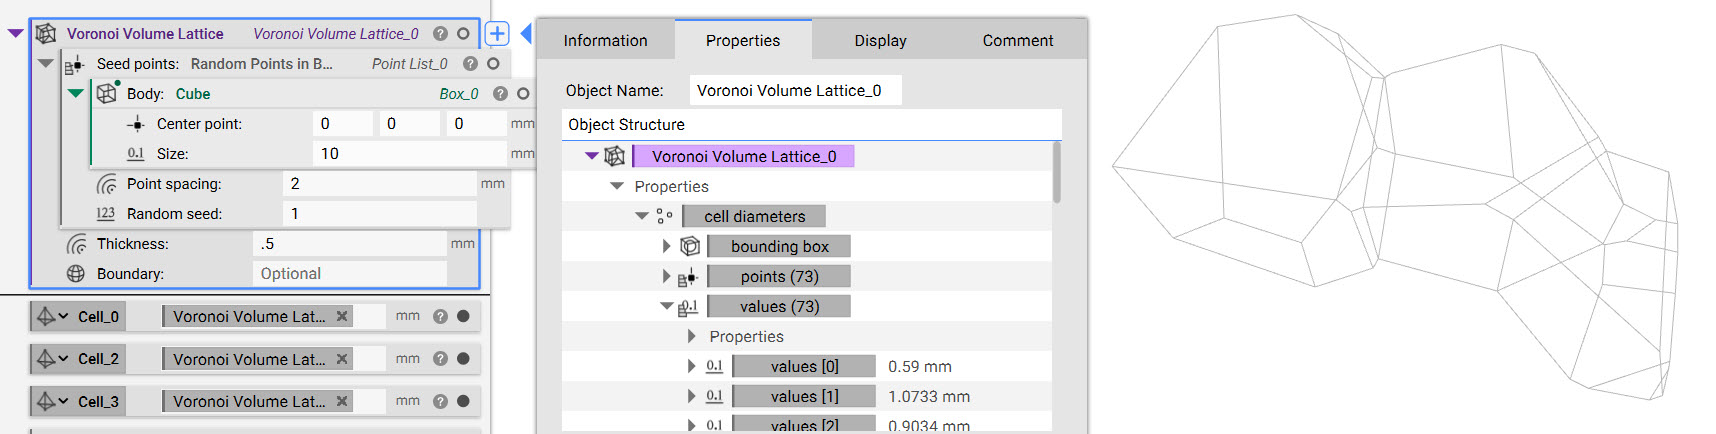This screenshot has height=434, width=1716.
Task: Click the Object Structure panel scrollbar
Action: click(x=1056, y=173)
